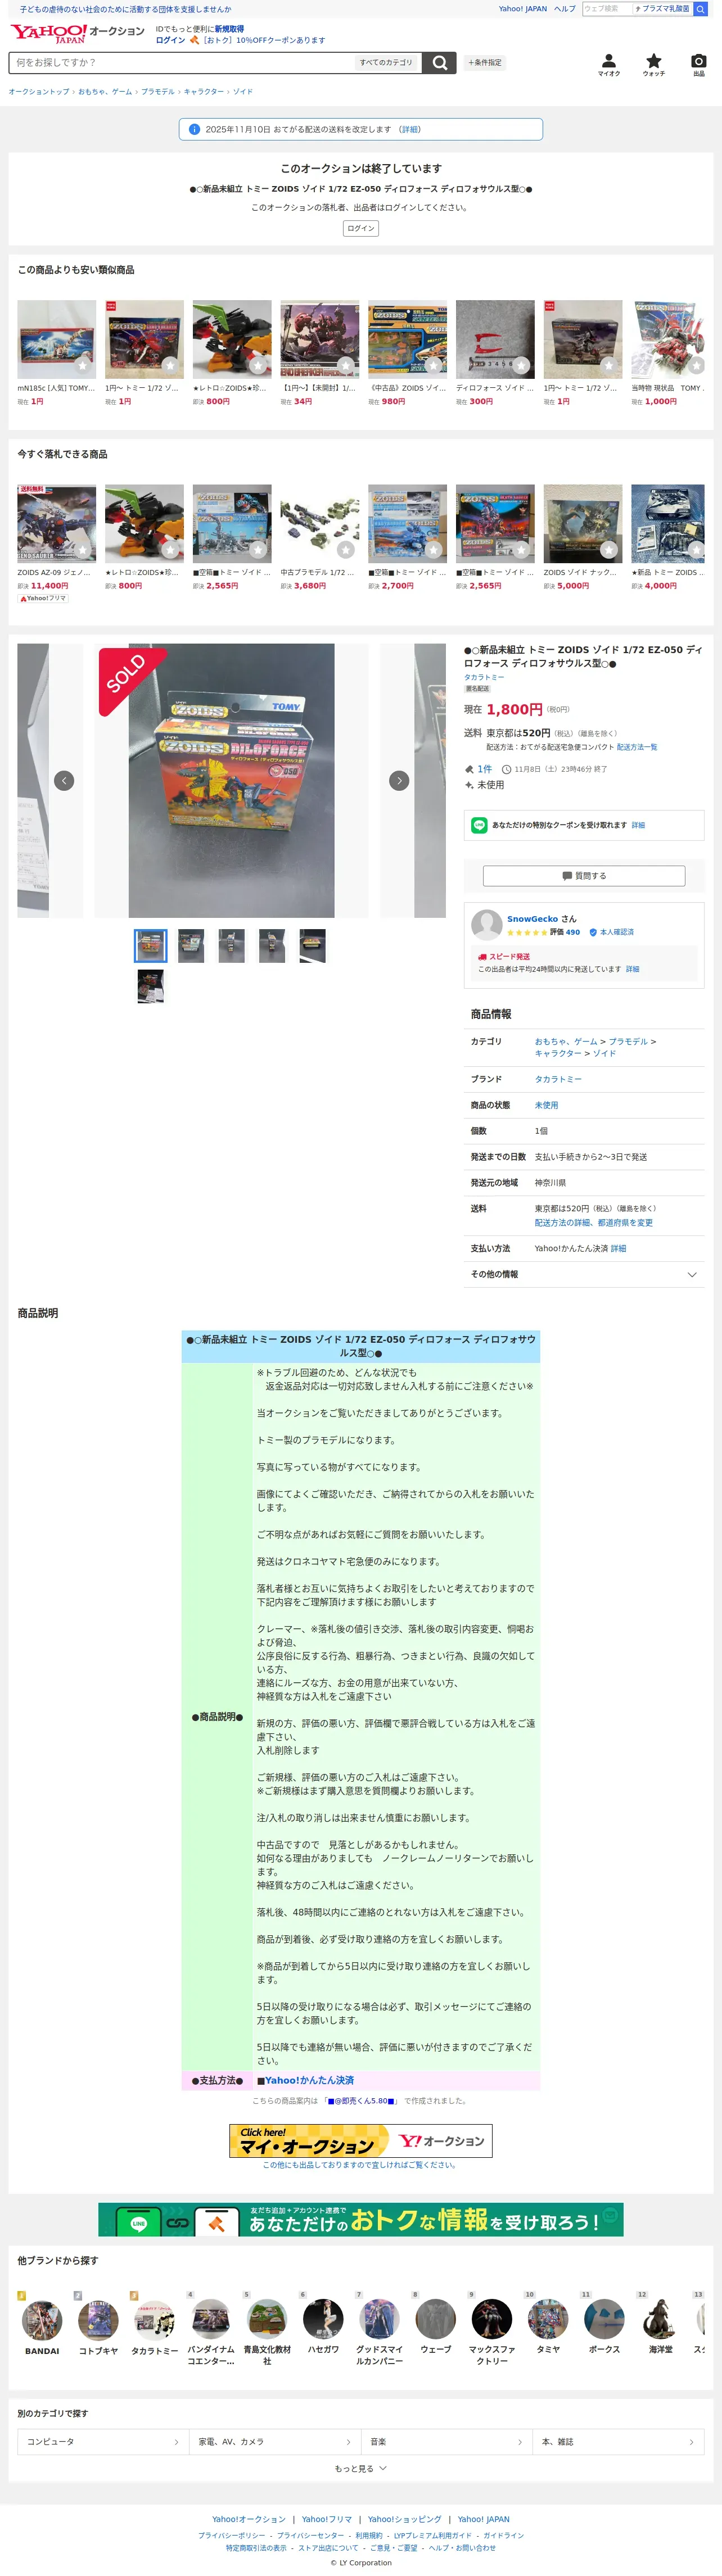The image size is (722, 2576).
Task: Click the ボークス brand icon
Action: 604,2319
